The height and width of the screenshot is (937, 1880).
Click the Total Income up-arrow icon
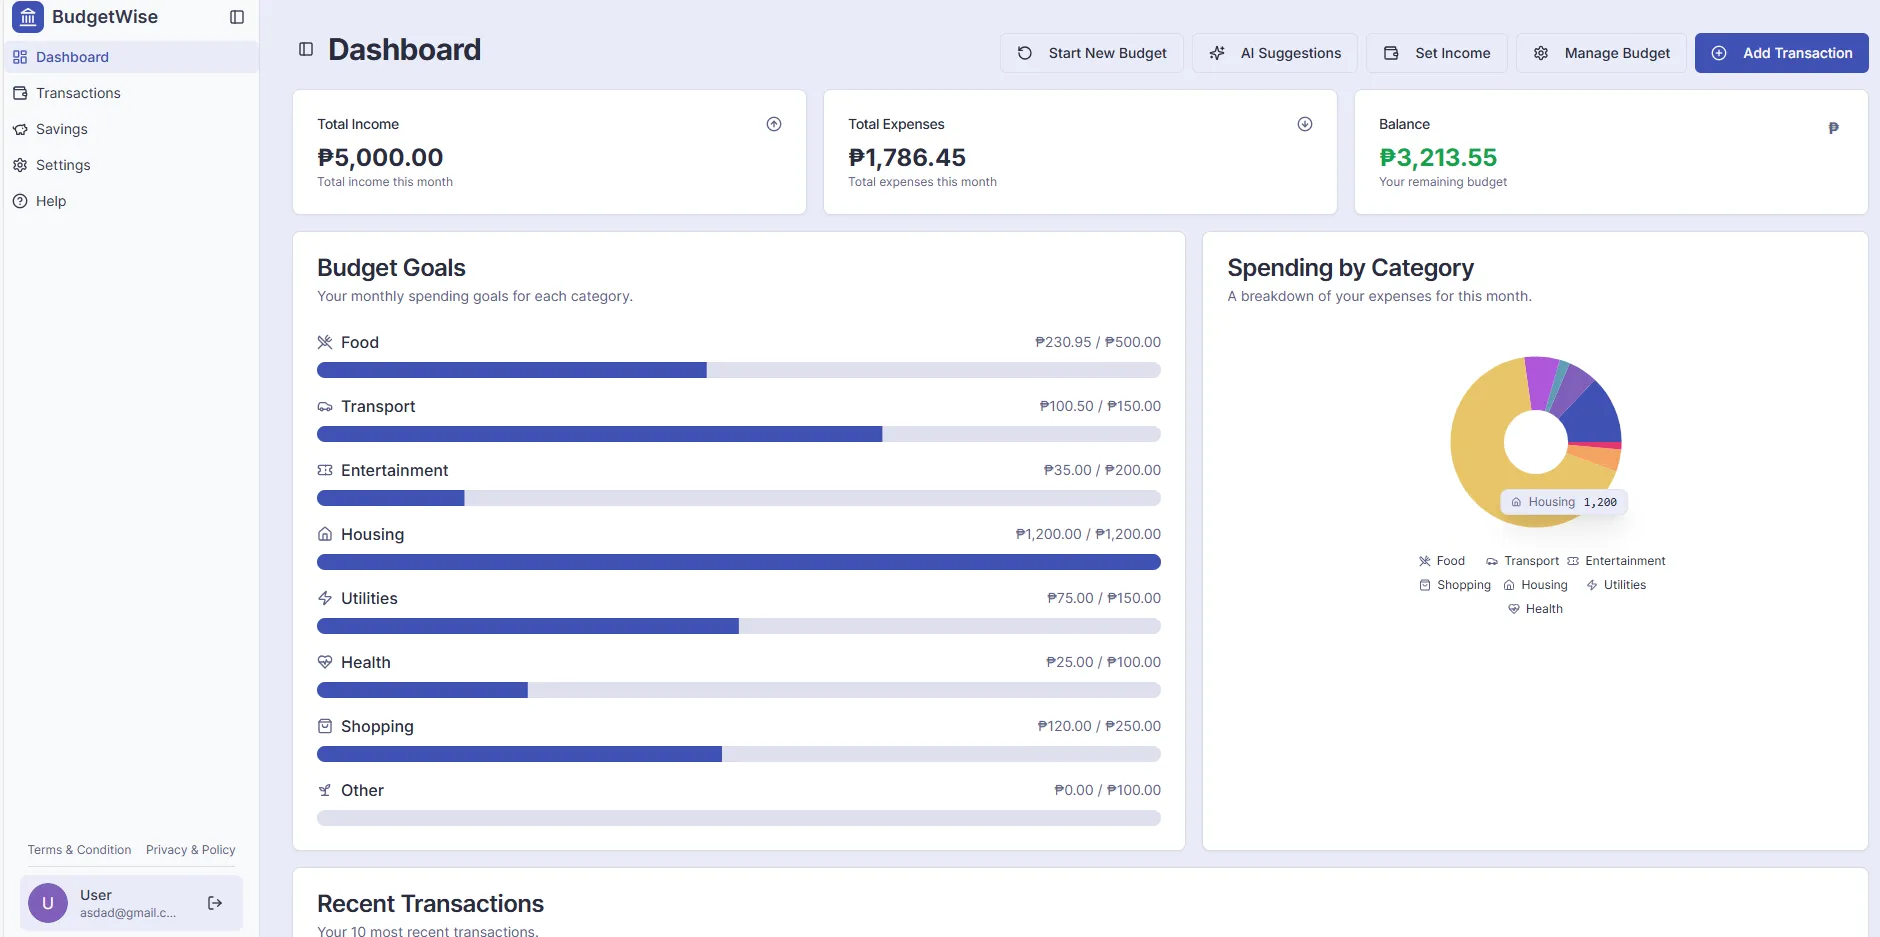tap(773, 124)
